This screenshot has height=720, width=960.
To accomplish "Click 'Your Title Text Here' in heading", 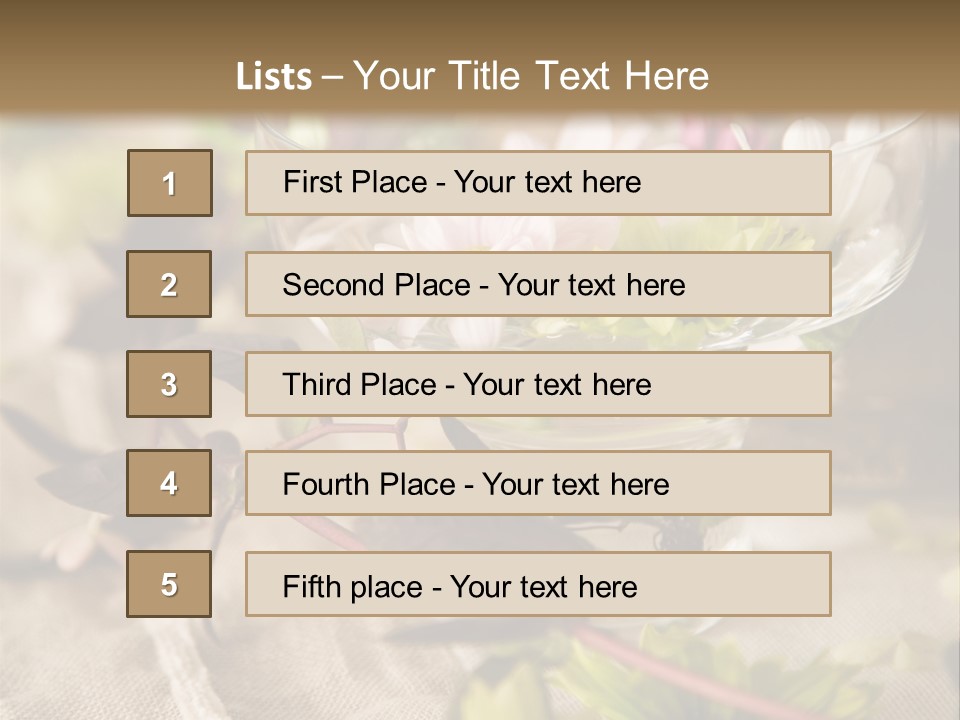I will point(531,76).
